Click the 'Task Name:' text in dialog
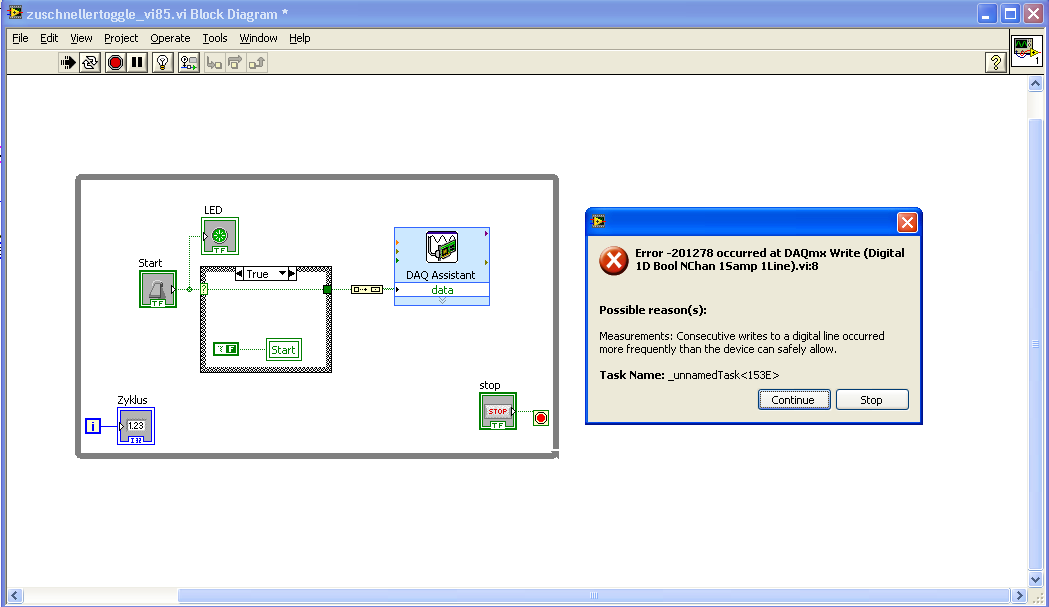Screen dimensions: 1049x607 click(632, 375)
